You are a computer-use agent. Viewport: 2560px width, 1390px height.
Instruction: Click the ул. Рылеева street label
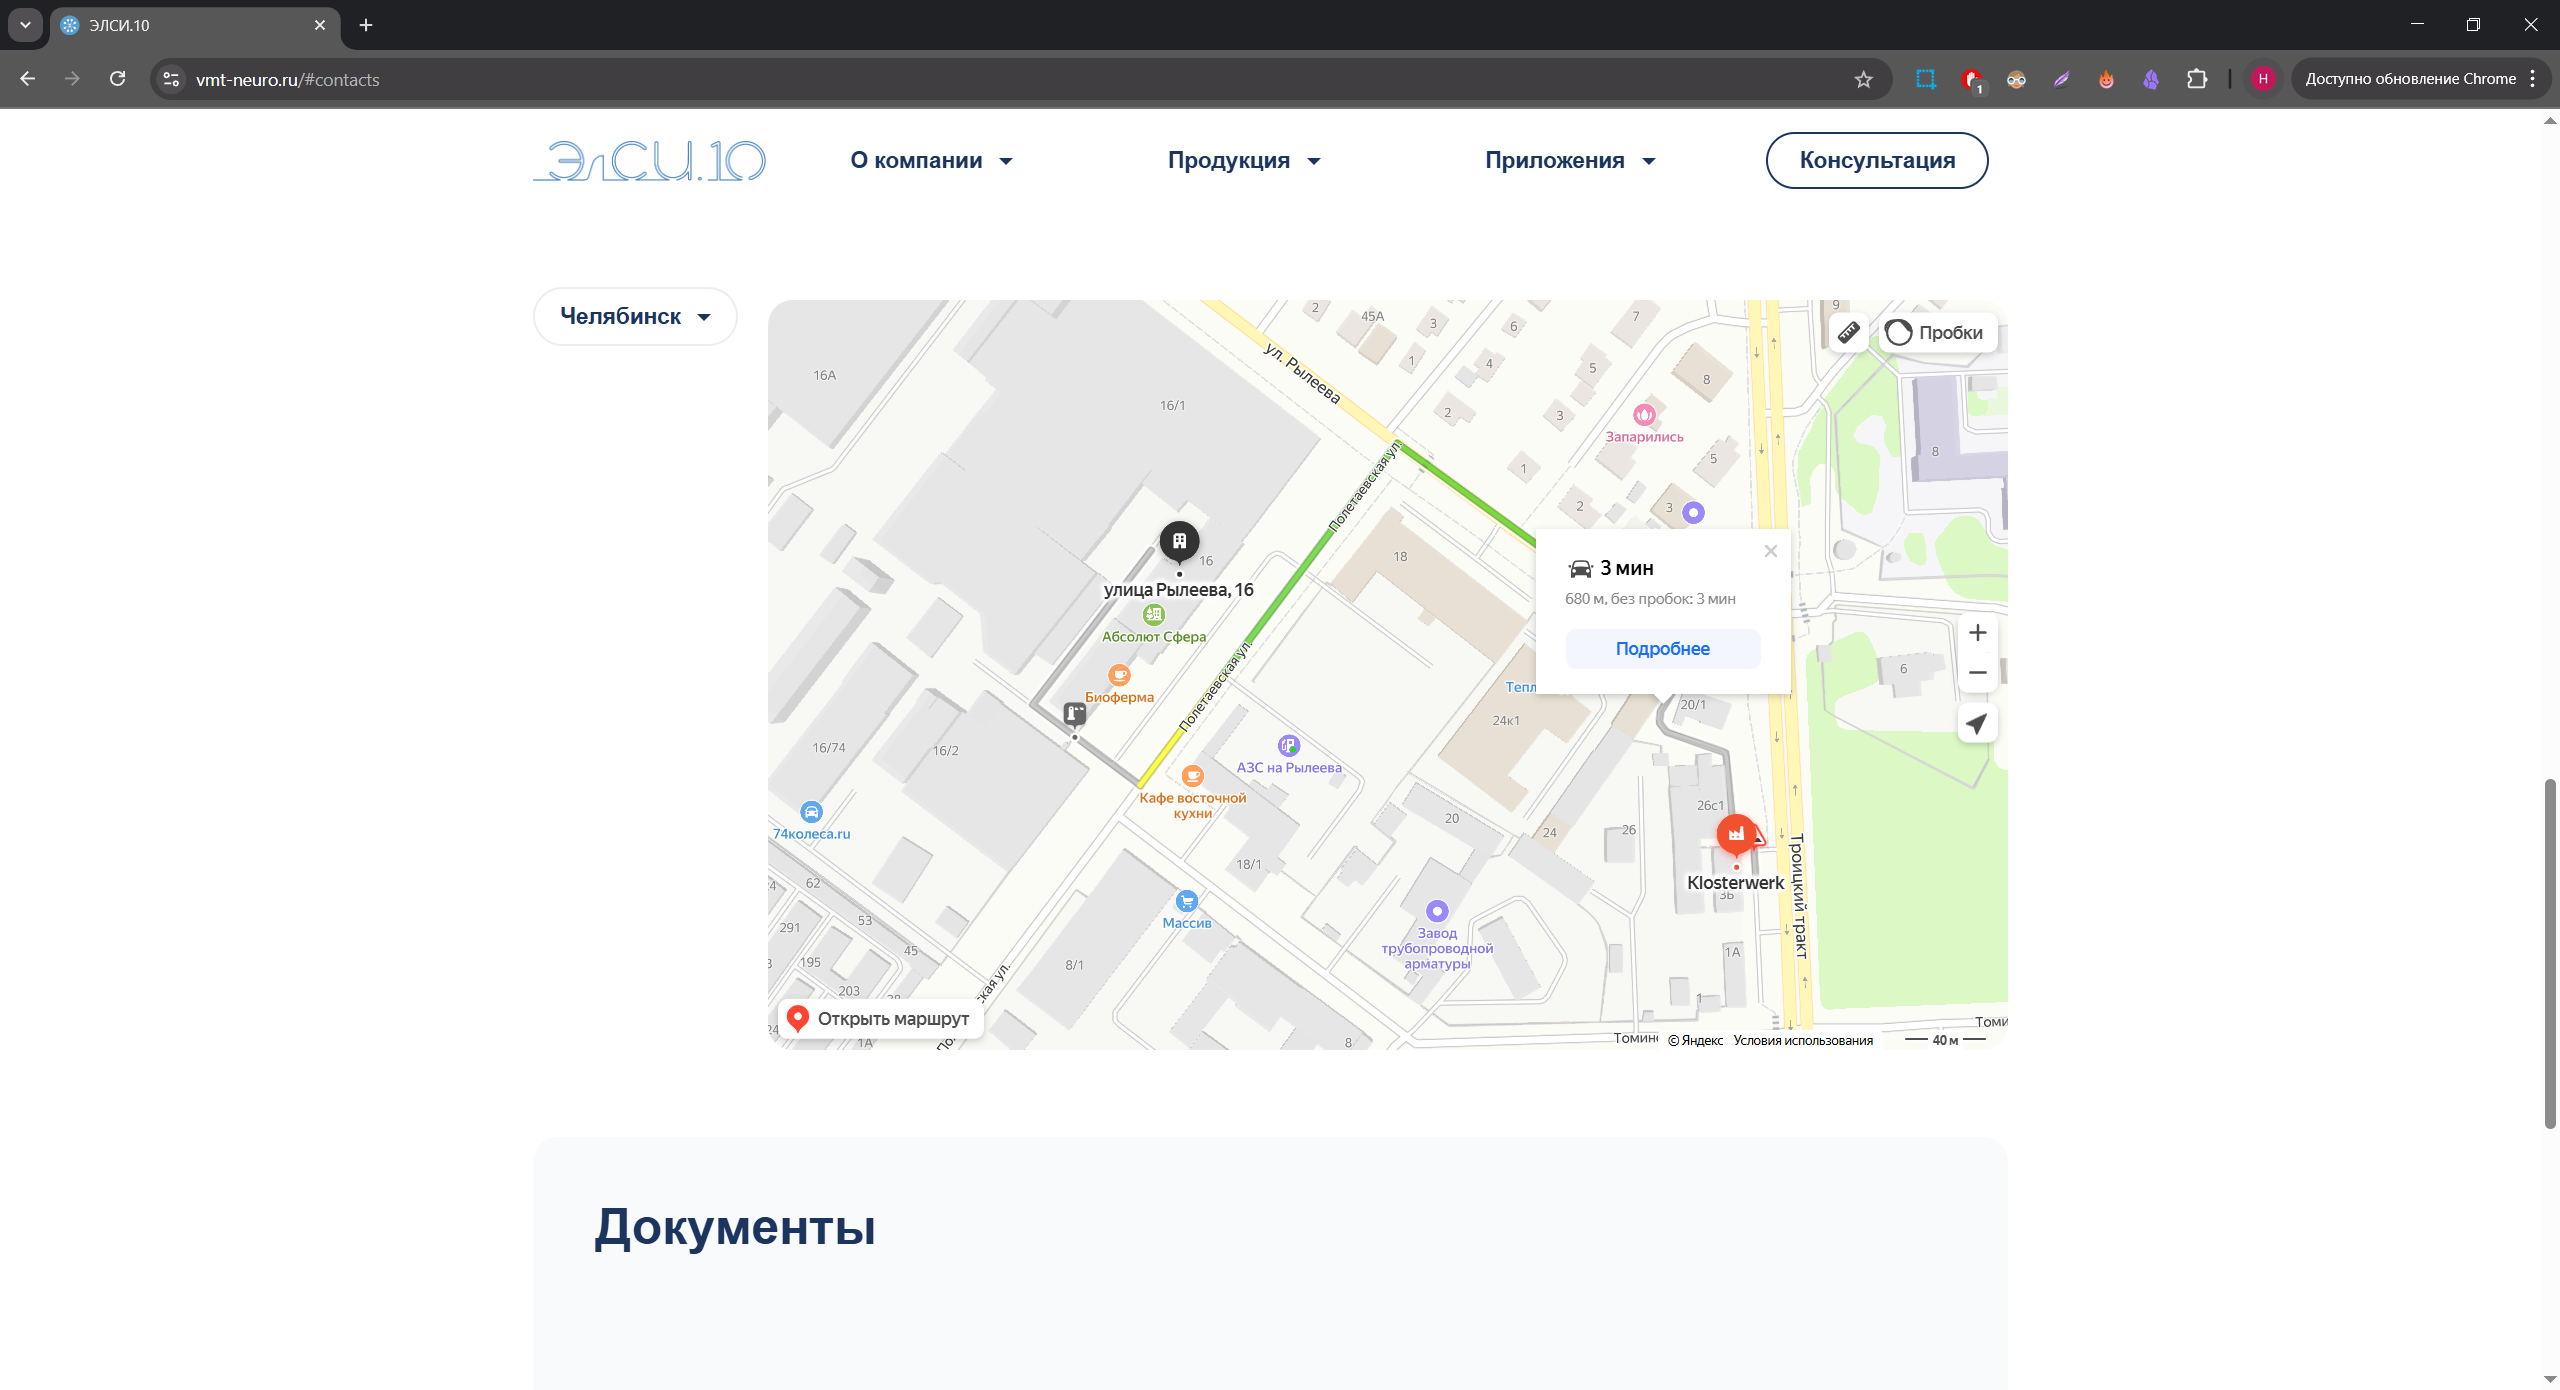click(x=1301, y=374)
